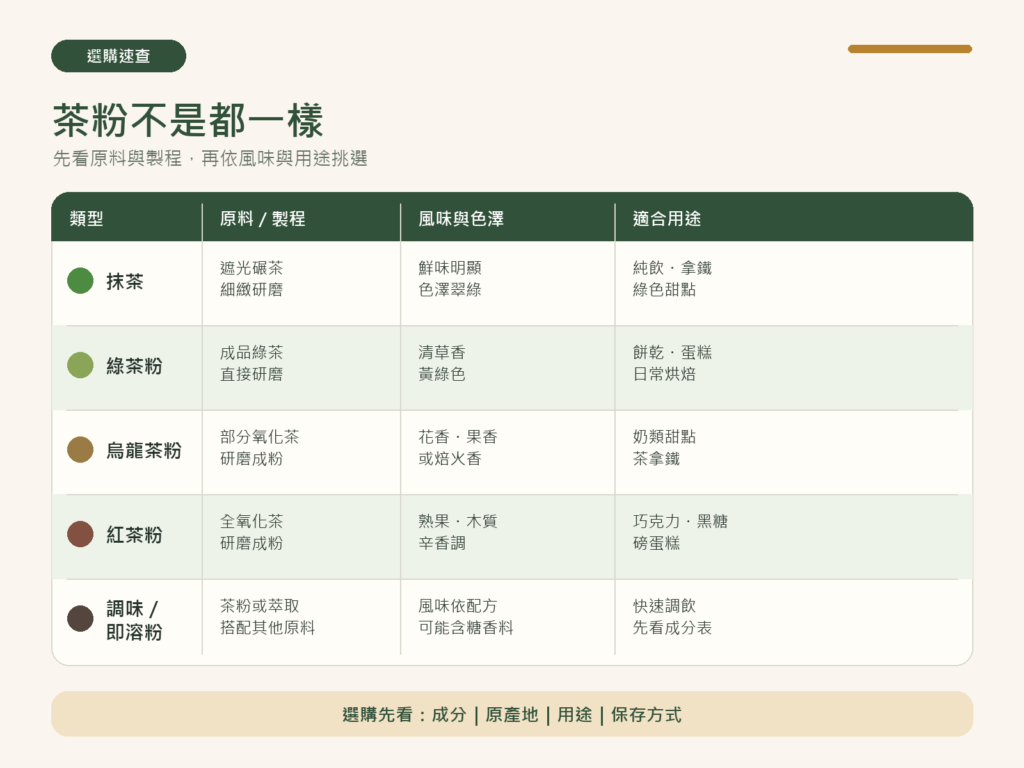Viewport: 1024px width, 768px height.
Task: Click the light green dot beside 綠茶粉
Action: coord(80,365)
